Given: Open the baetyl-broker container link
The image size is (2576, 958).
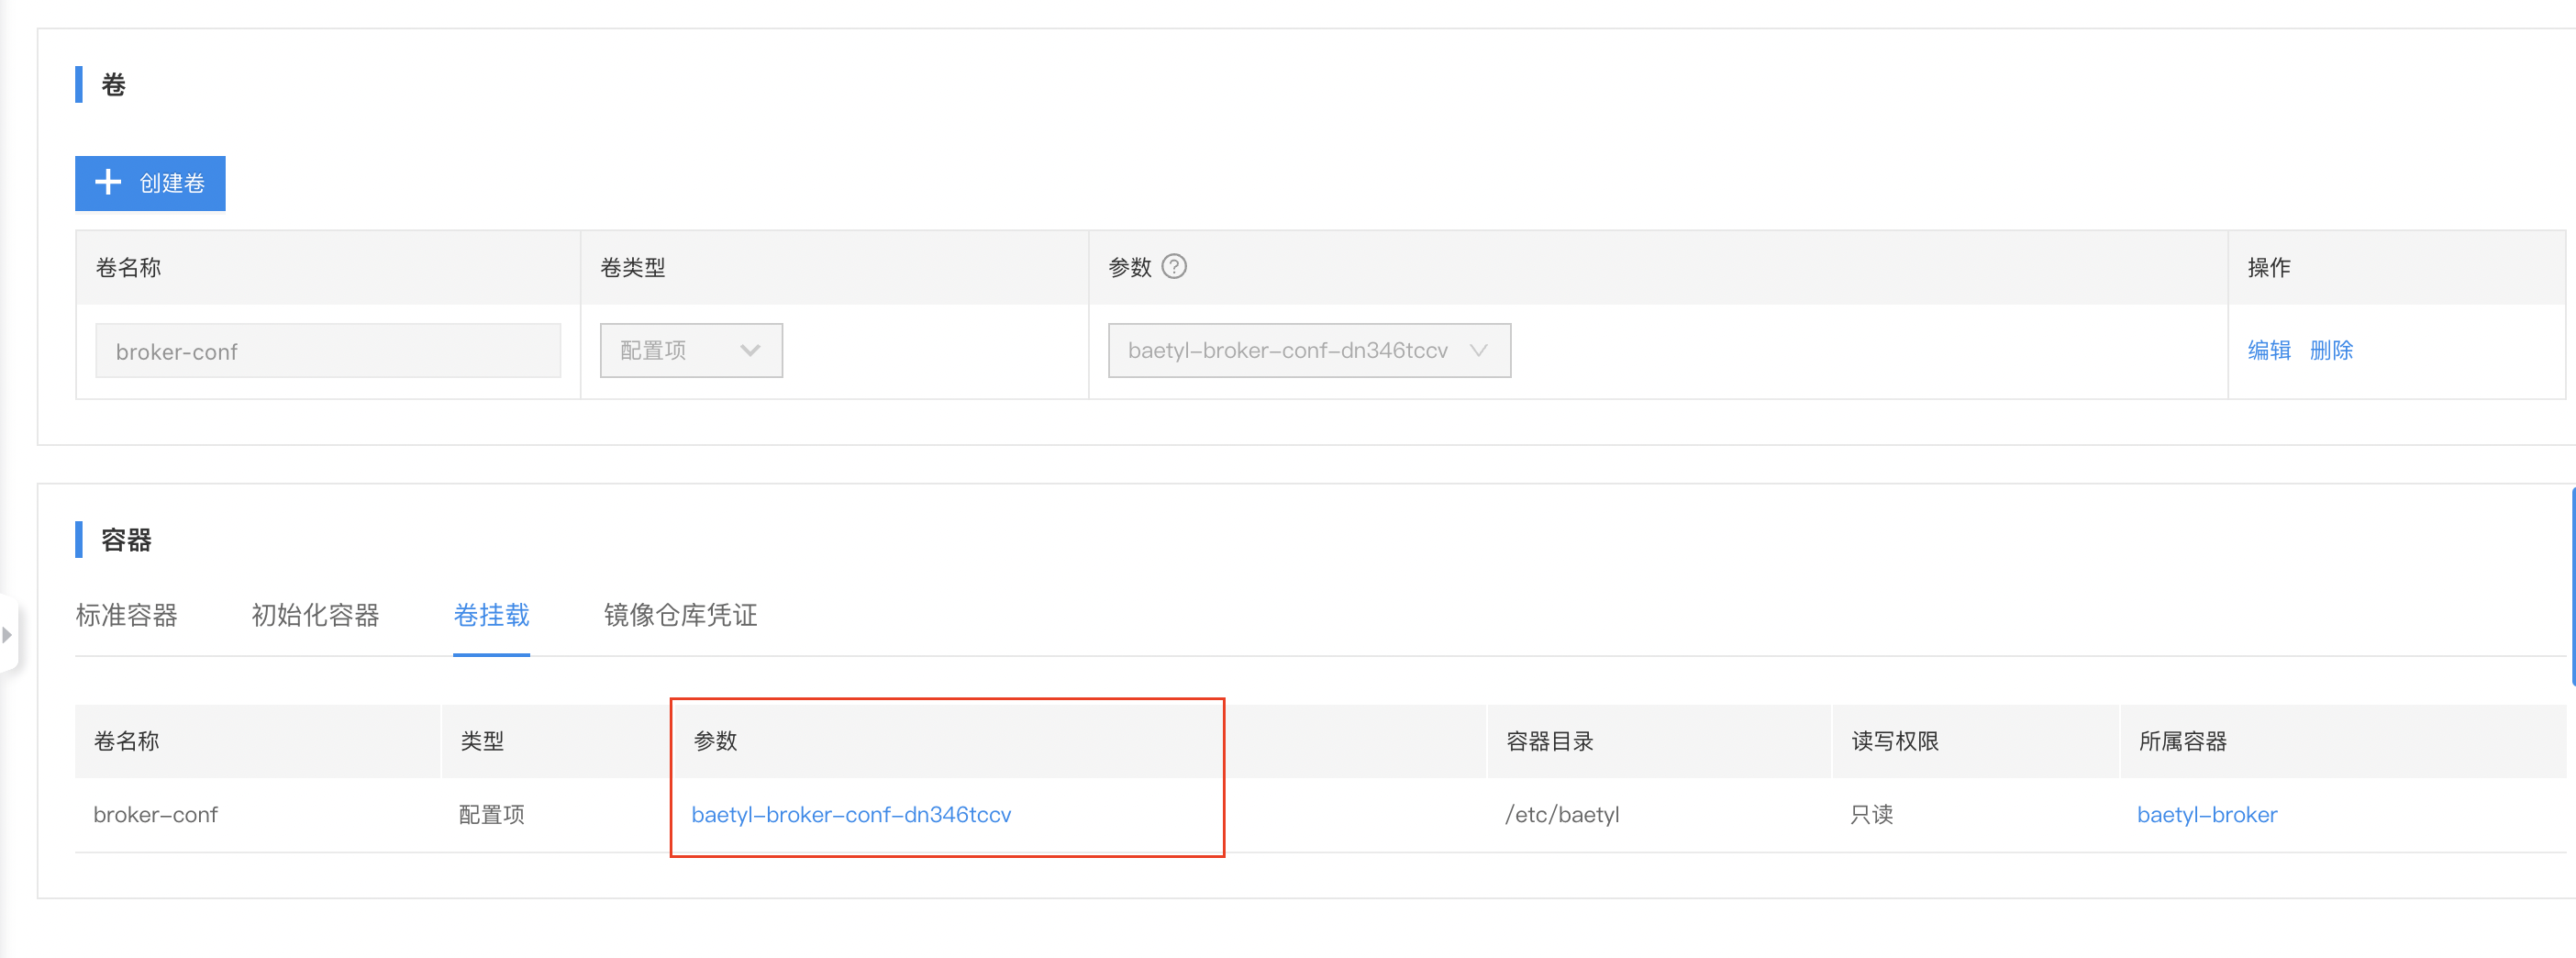Looking at the screenshot, I should click(x=2207, y=815).
